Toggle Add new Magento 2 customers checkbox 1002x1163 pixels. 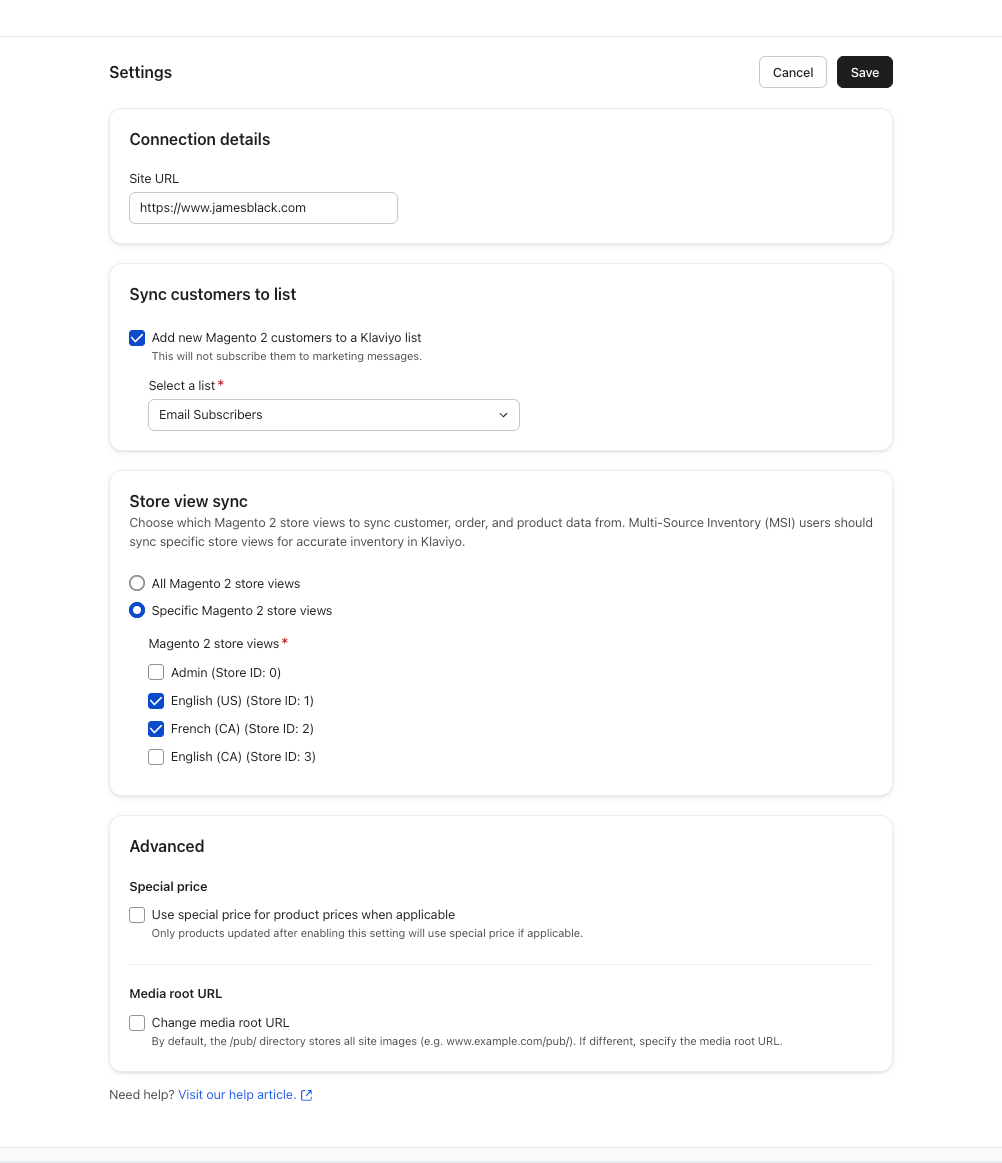point(137,338)
